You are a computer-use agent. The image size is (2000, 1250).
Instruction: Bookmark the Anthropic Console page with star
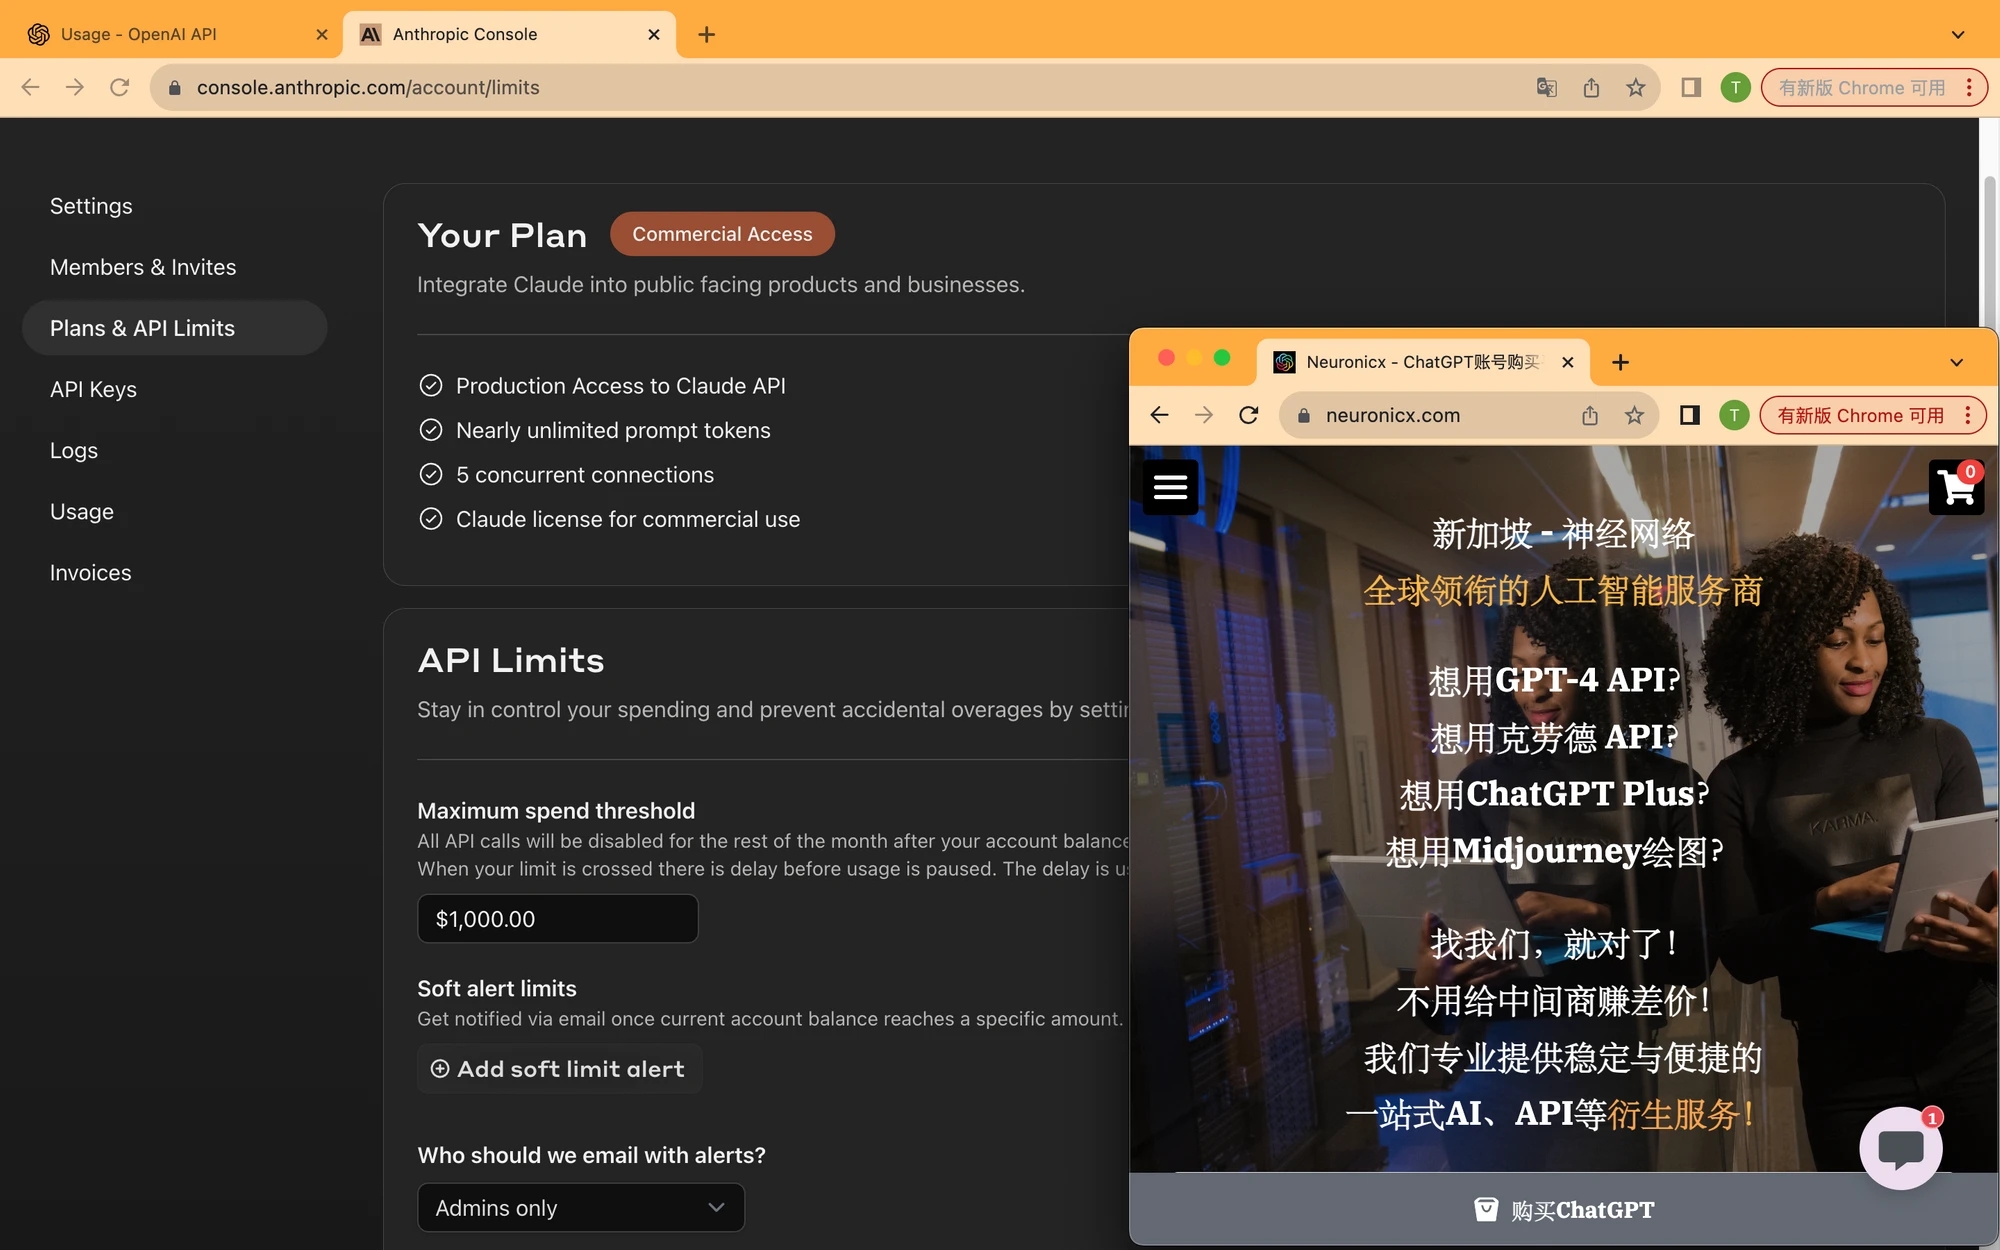[x=1636, y=88]
